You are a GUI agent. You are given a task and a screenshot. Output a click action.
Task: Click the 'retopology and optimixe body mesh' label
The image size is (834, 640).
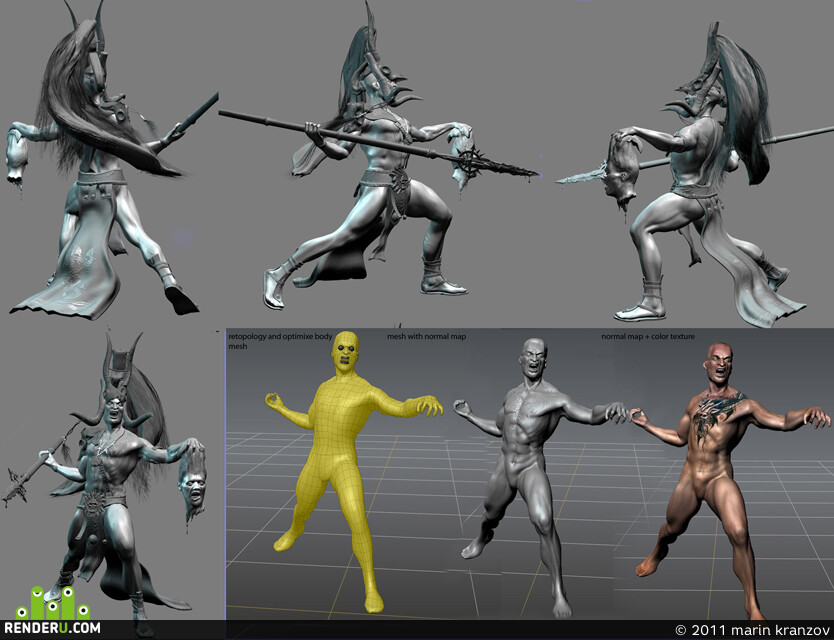tap(280, 341)
